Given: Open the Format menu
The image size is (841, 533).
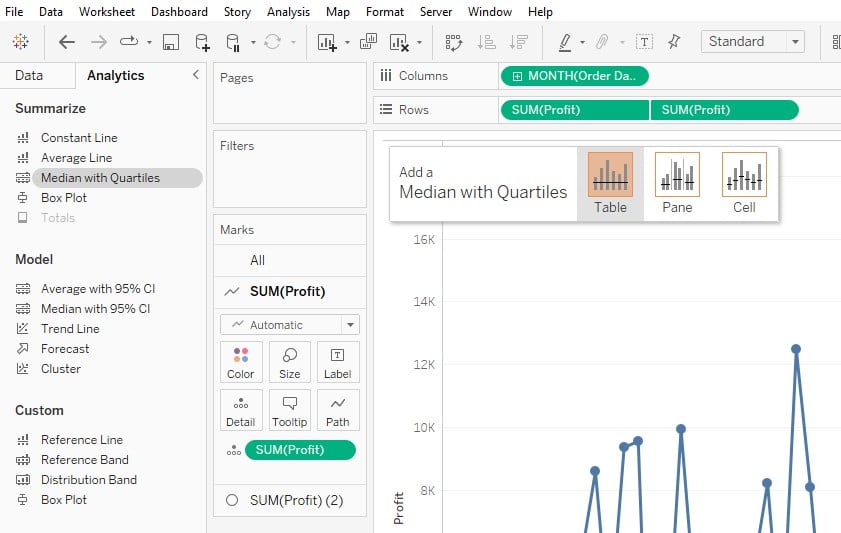Looking at the screenshot, I should 385,11.
